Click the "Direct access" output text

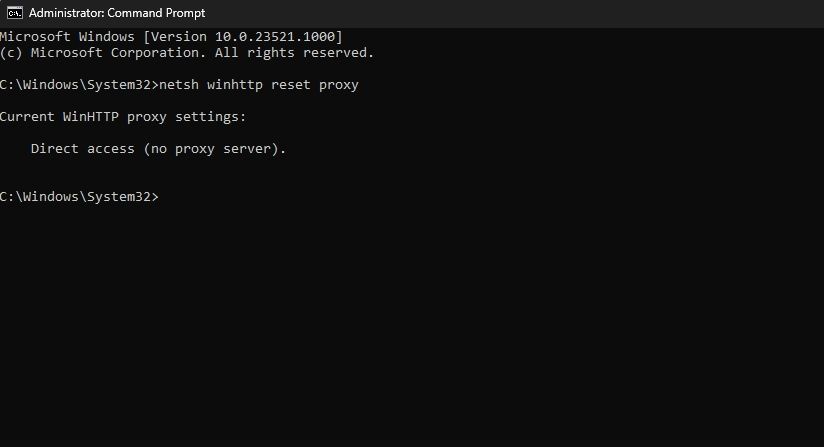click(82, 149)
